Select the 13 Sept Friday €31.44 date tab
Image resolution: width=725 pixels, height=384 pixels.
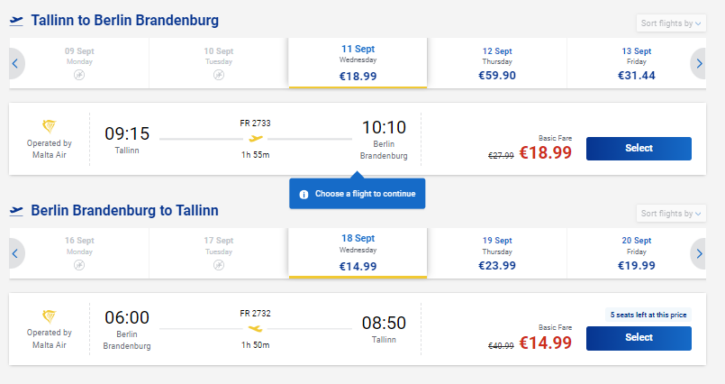point(636,63)
